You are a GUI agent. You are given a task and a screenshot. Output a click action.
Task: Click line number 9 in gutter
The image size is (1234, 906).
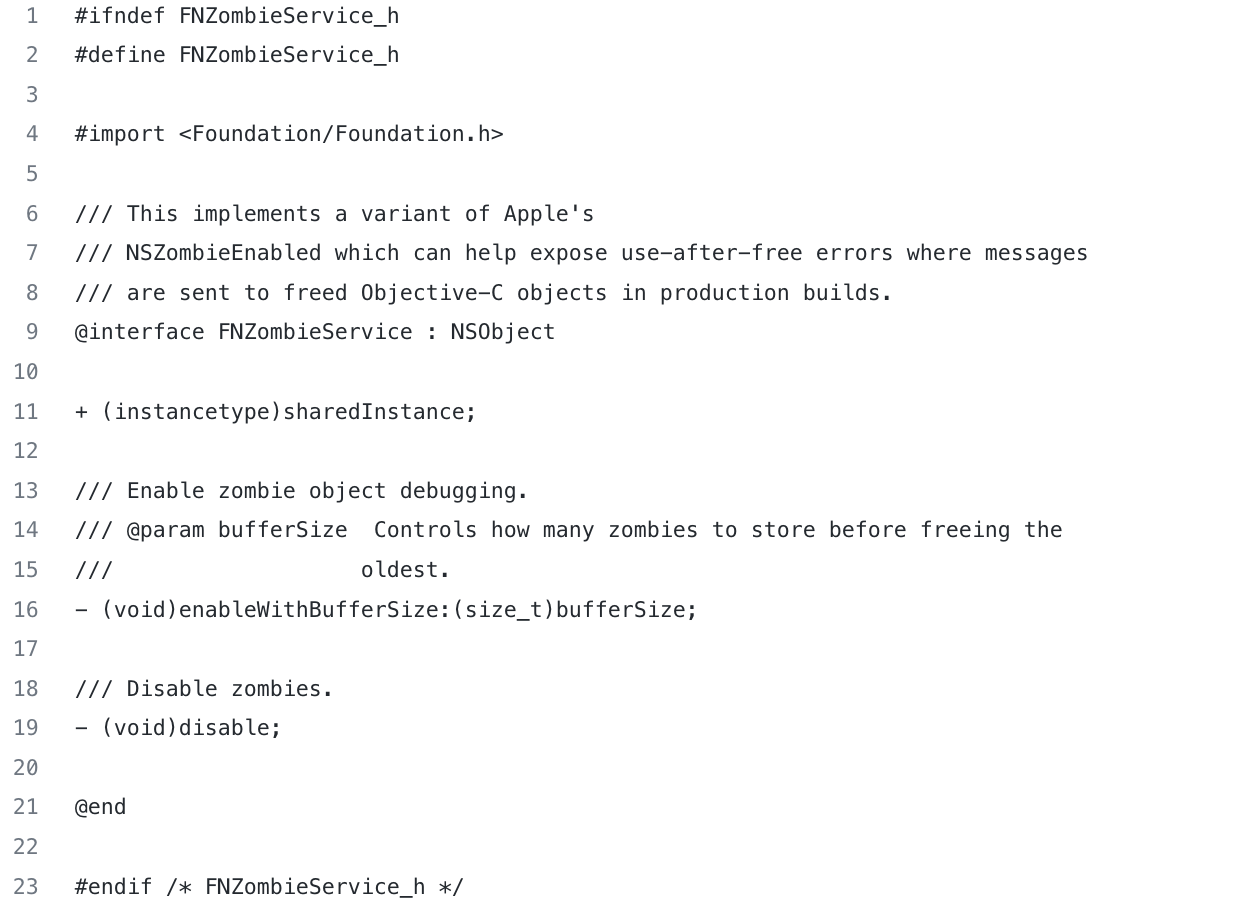32,332
